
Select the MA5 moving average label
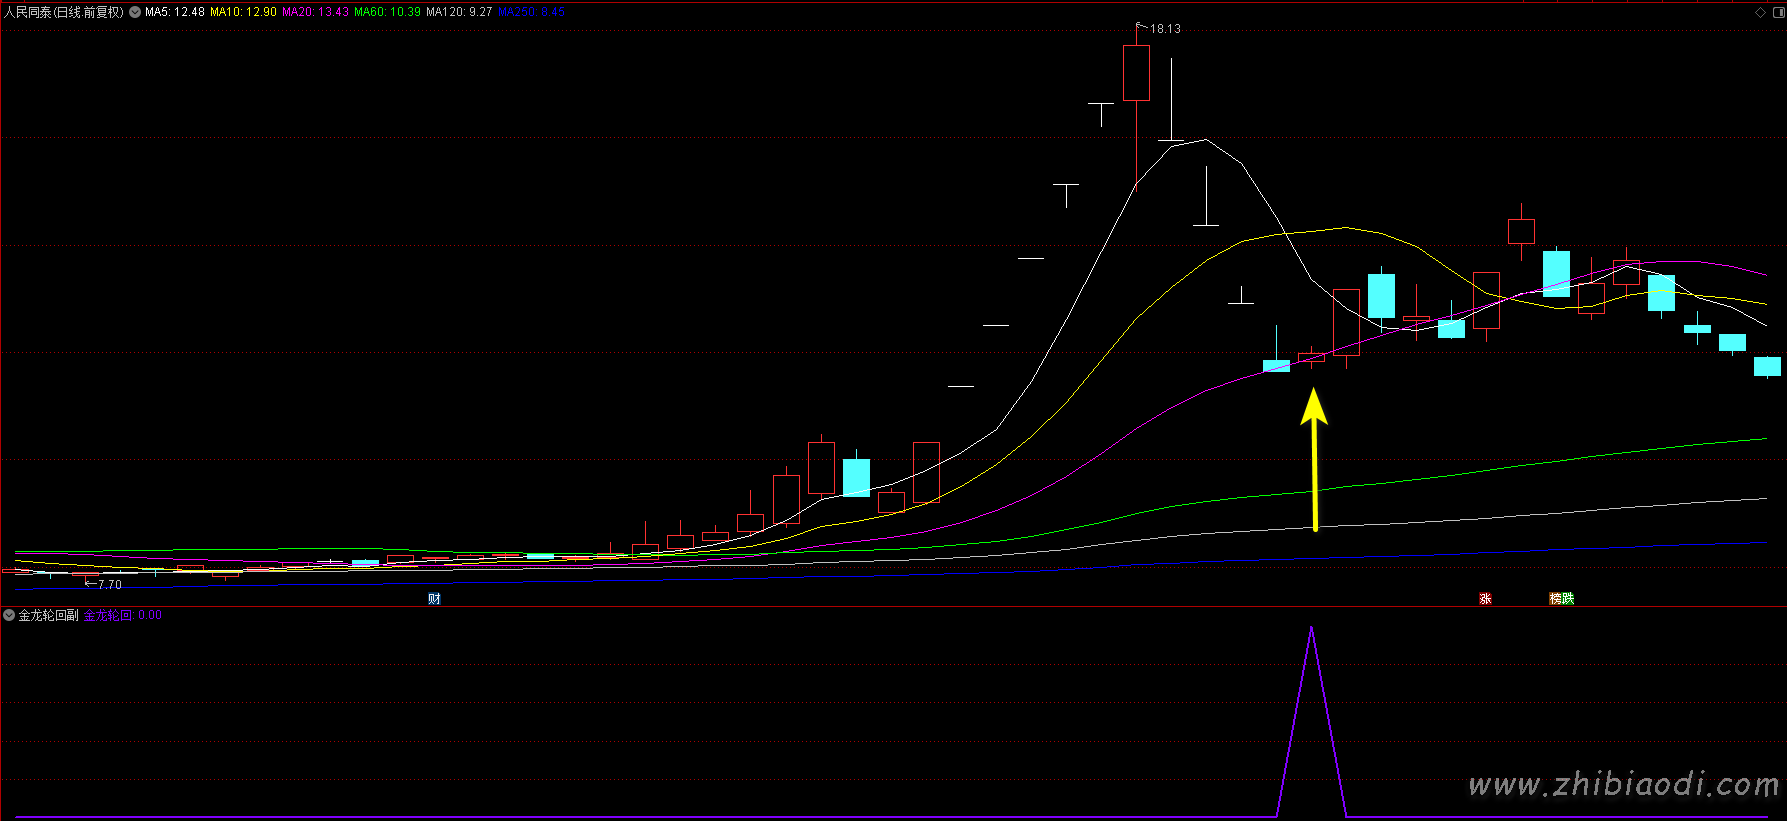175,12
